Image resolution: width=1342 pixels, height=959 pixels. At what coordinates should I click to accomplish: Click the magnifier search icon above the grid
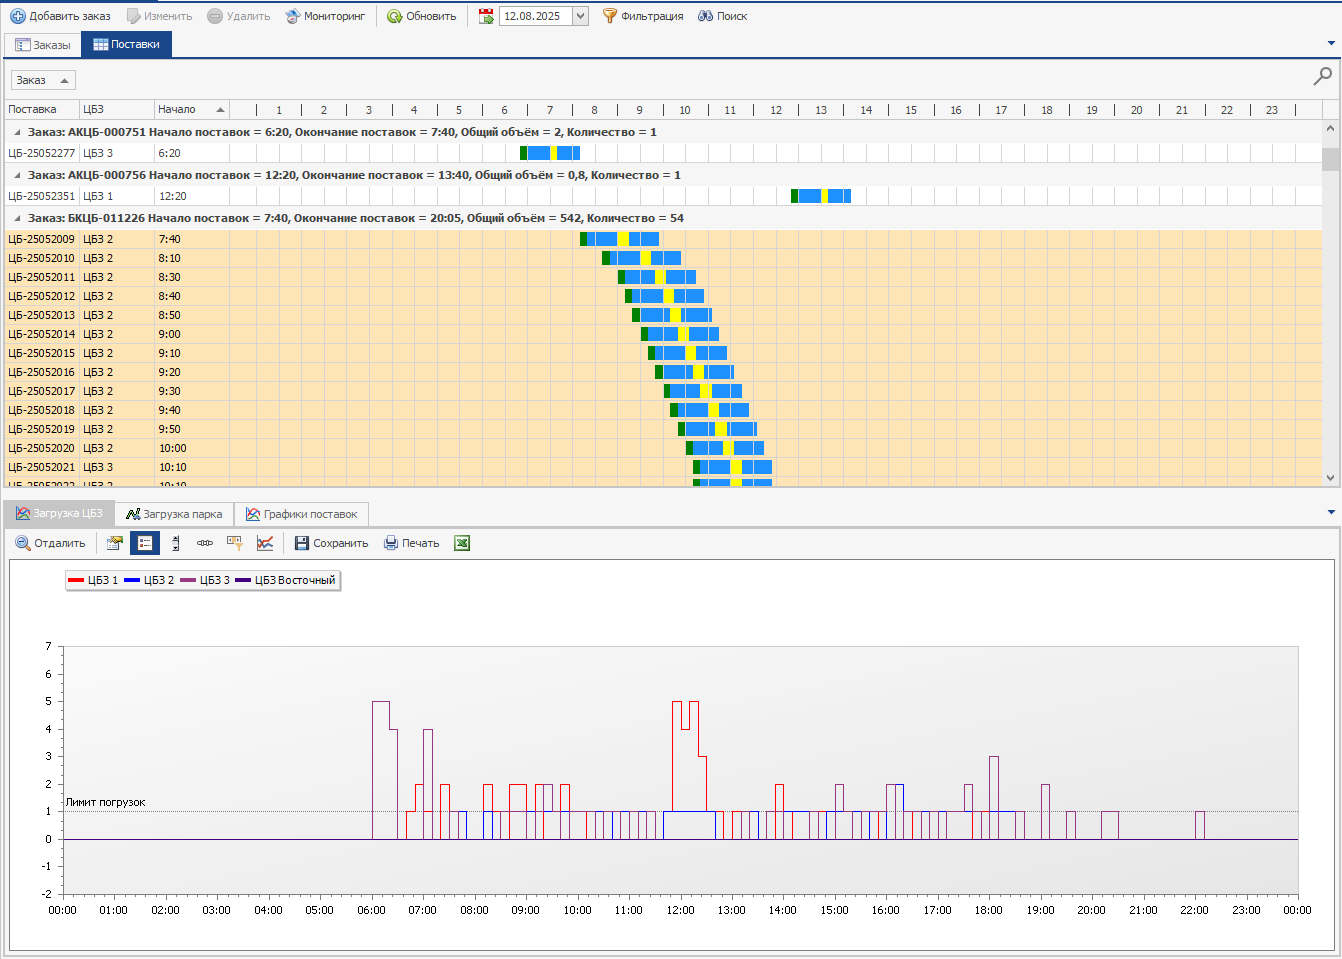pyautogui.click(x=1322, y=76)
